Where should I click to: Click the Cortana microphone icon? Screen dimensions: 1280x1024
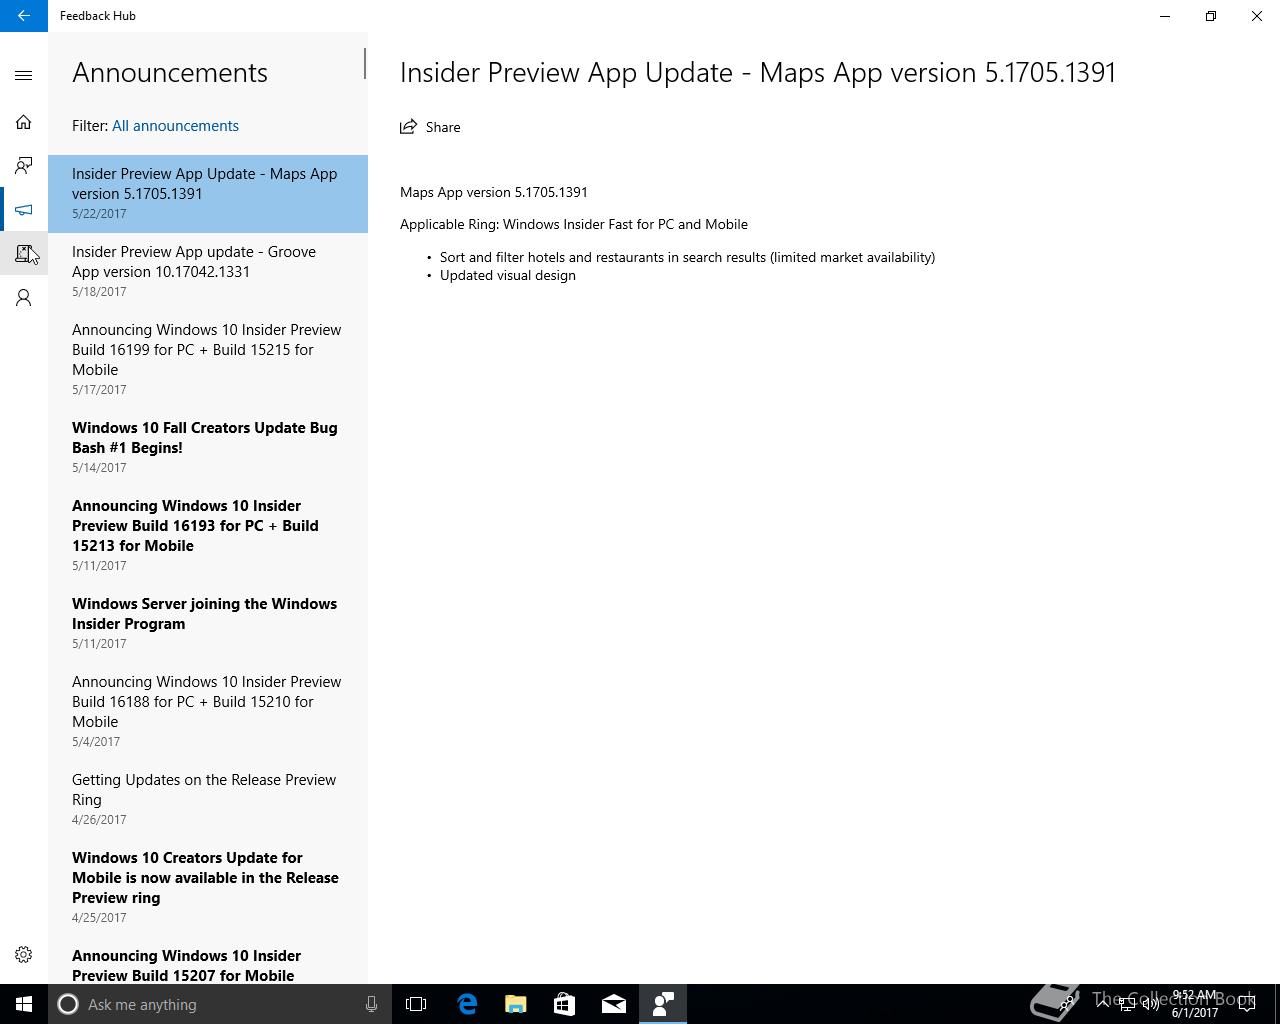pos(371,1004)
